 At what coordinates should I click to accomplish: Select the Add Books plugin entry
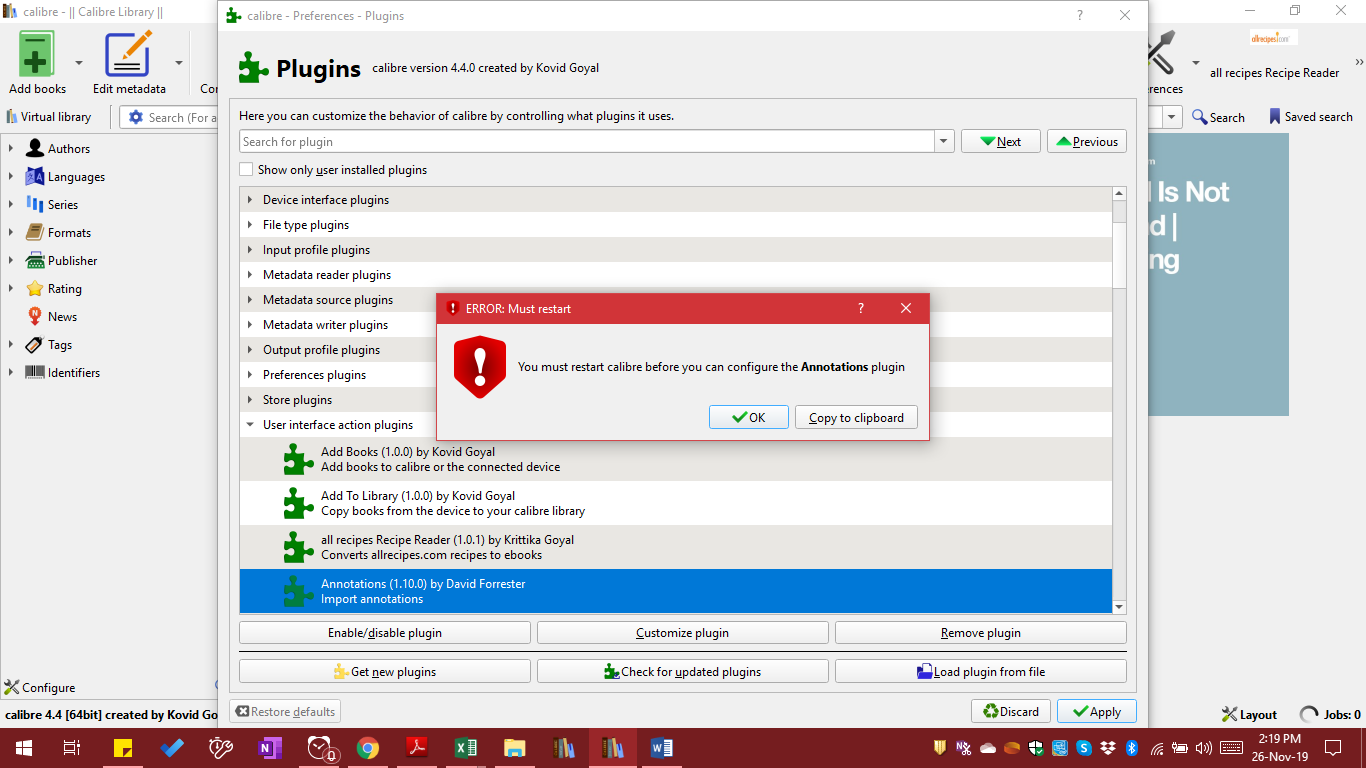676,459
